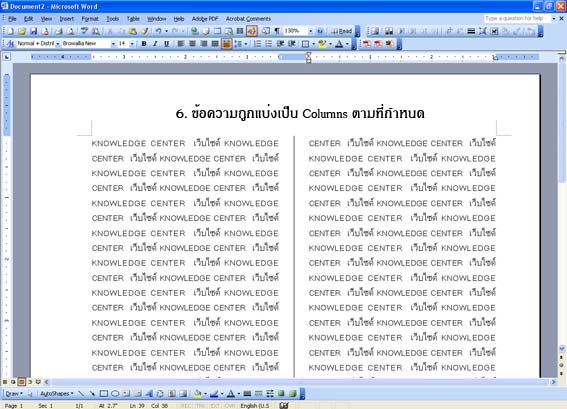Click the Font Color button
567x409 pixels.
coord(339,44)
